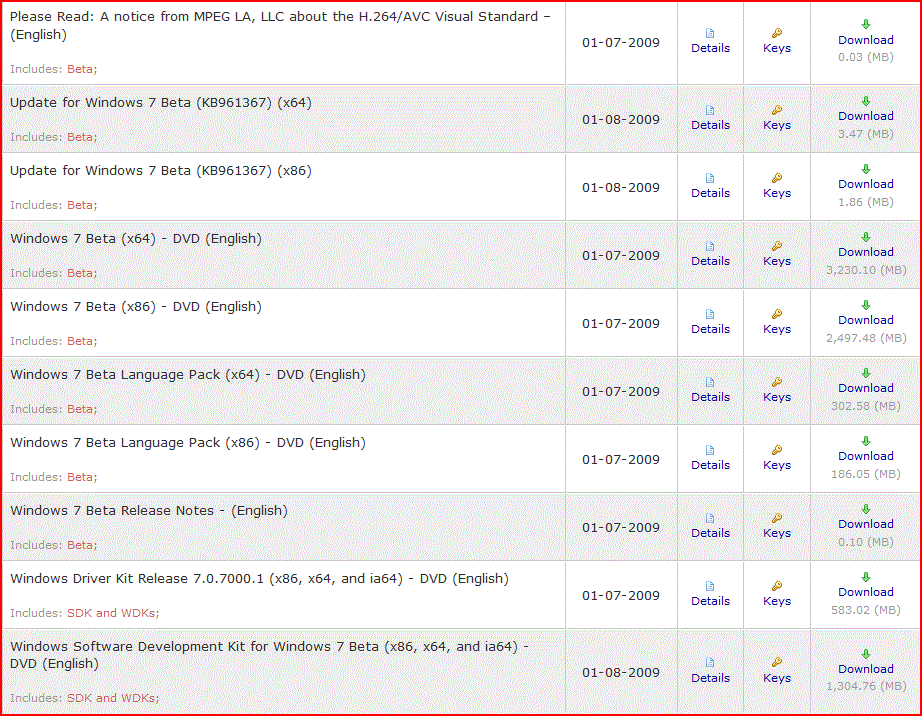922x716 pixels.
Task: Select file size 2,497.48 (MB)
Action: tap(866, 338)
